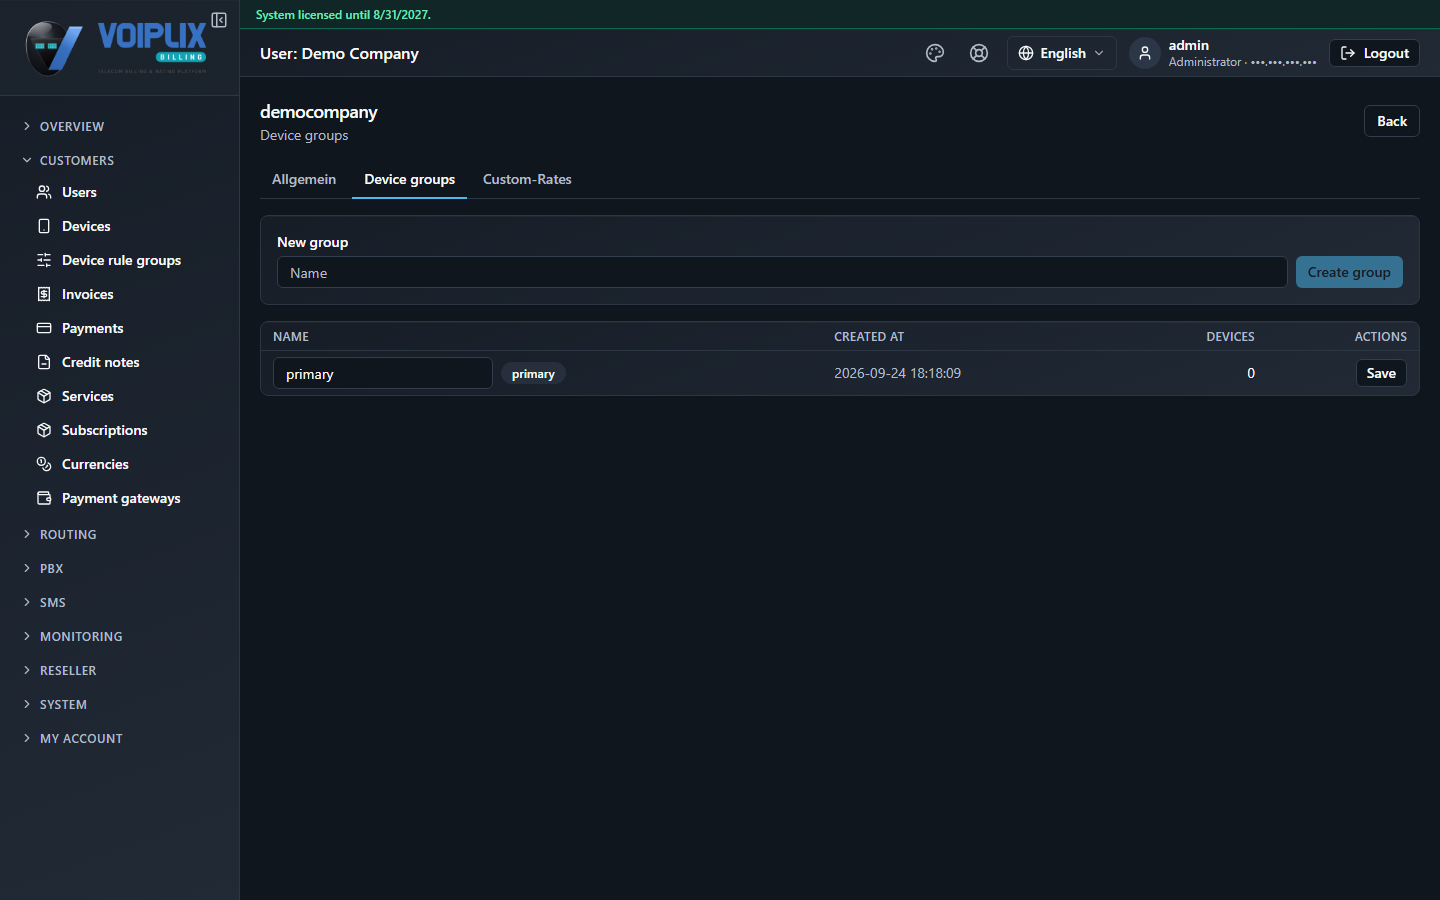Select the Device groups tab
Image resolution: width=1440 pixels, height=900 pixels.
(x=409, y=179)
